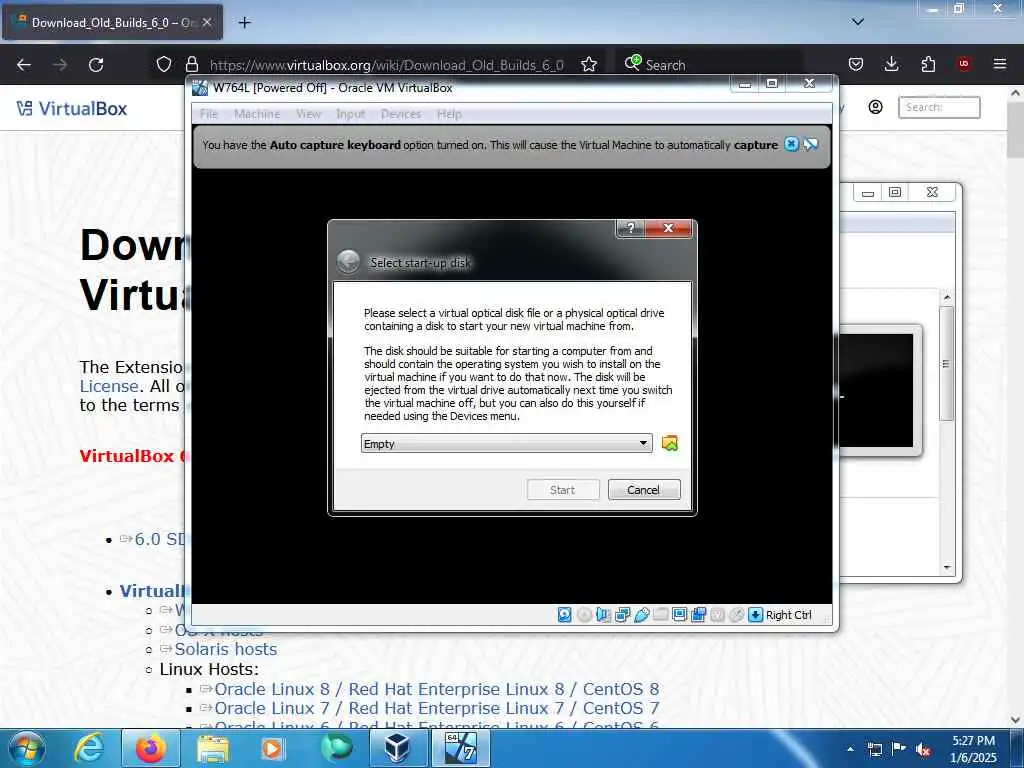Open a new browser tab
The image size is (1024, 768).
coord(244,22)
